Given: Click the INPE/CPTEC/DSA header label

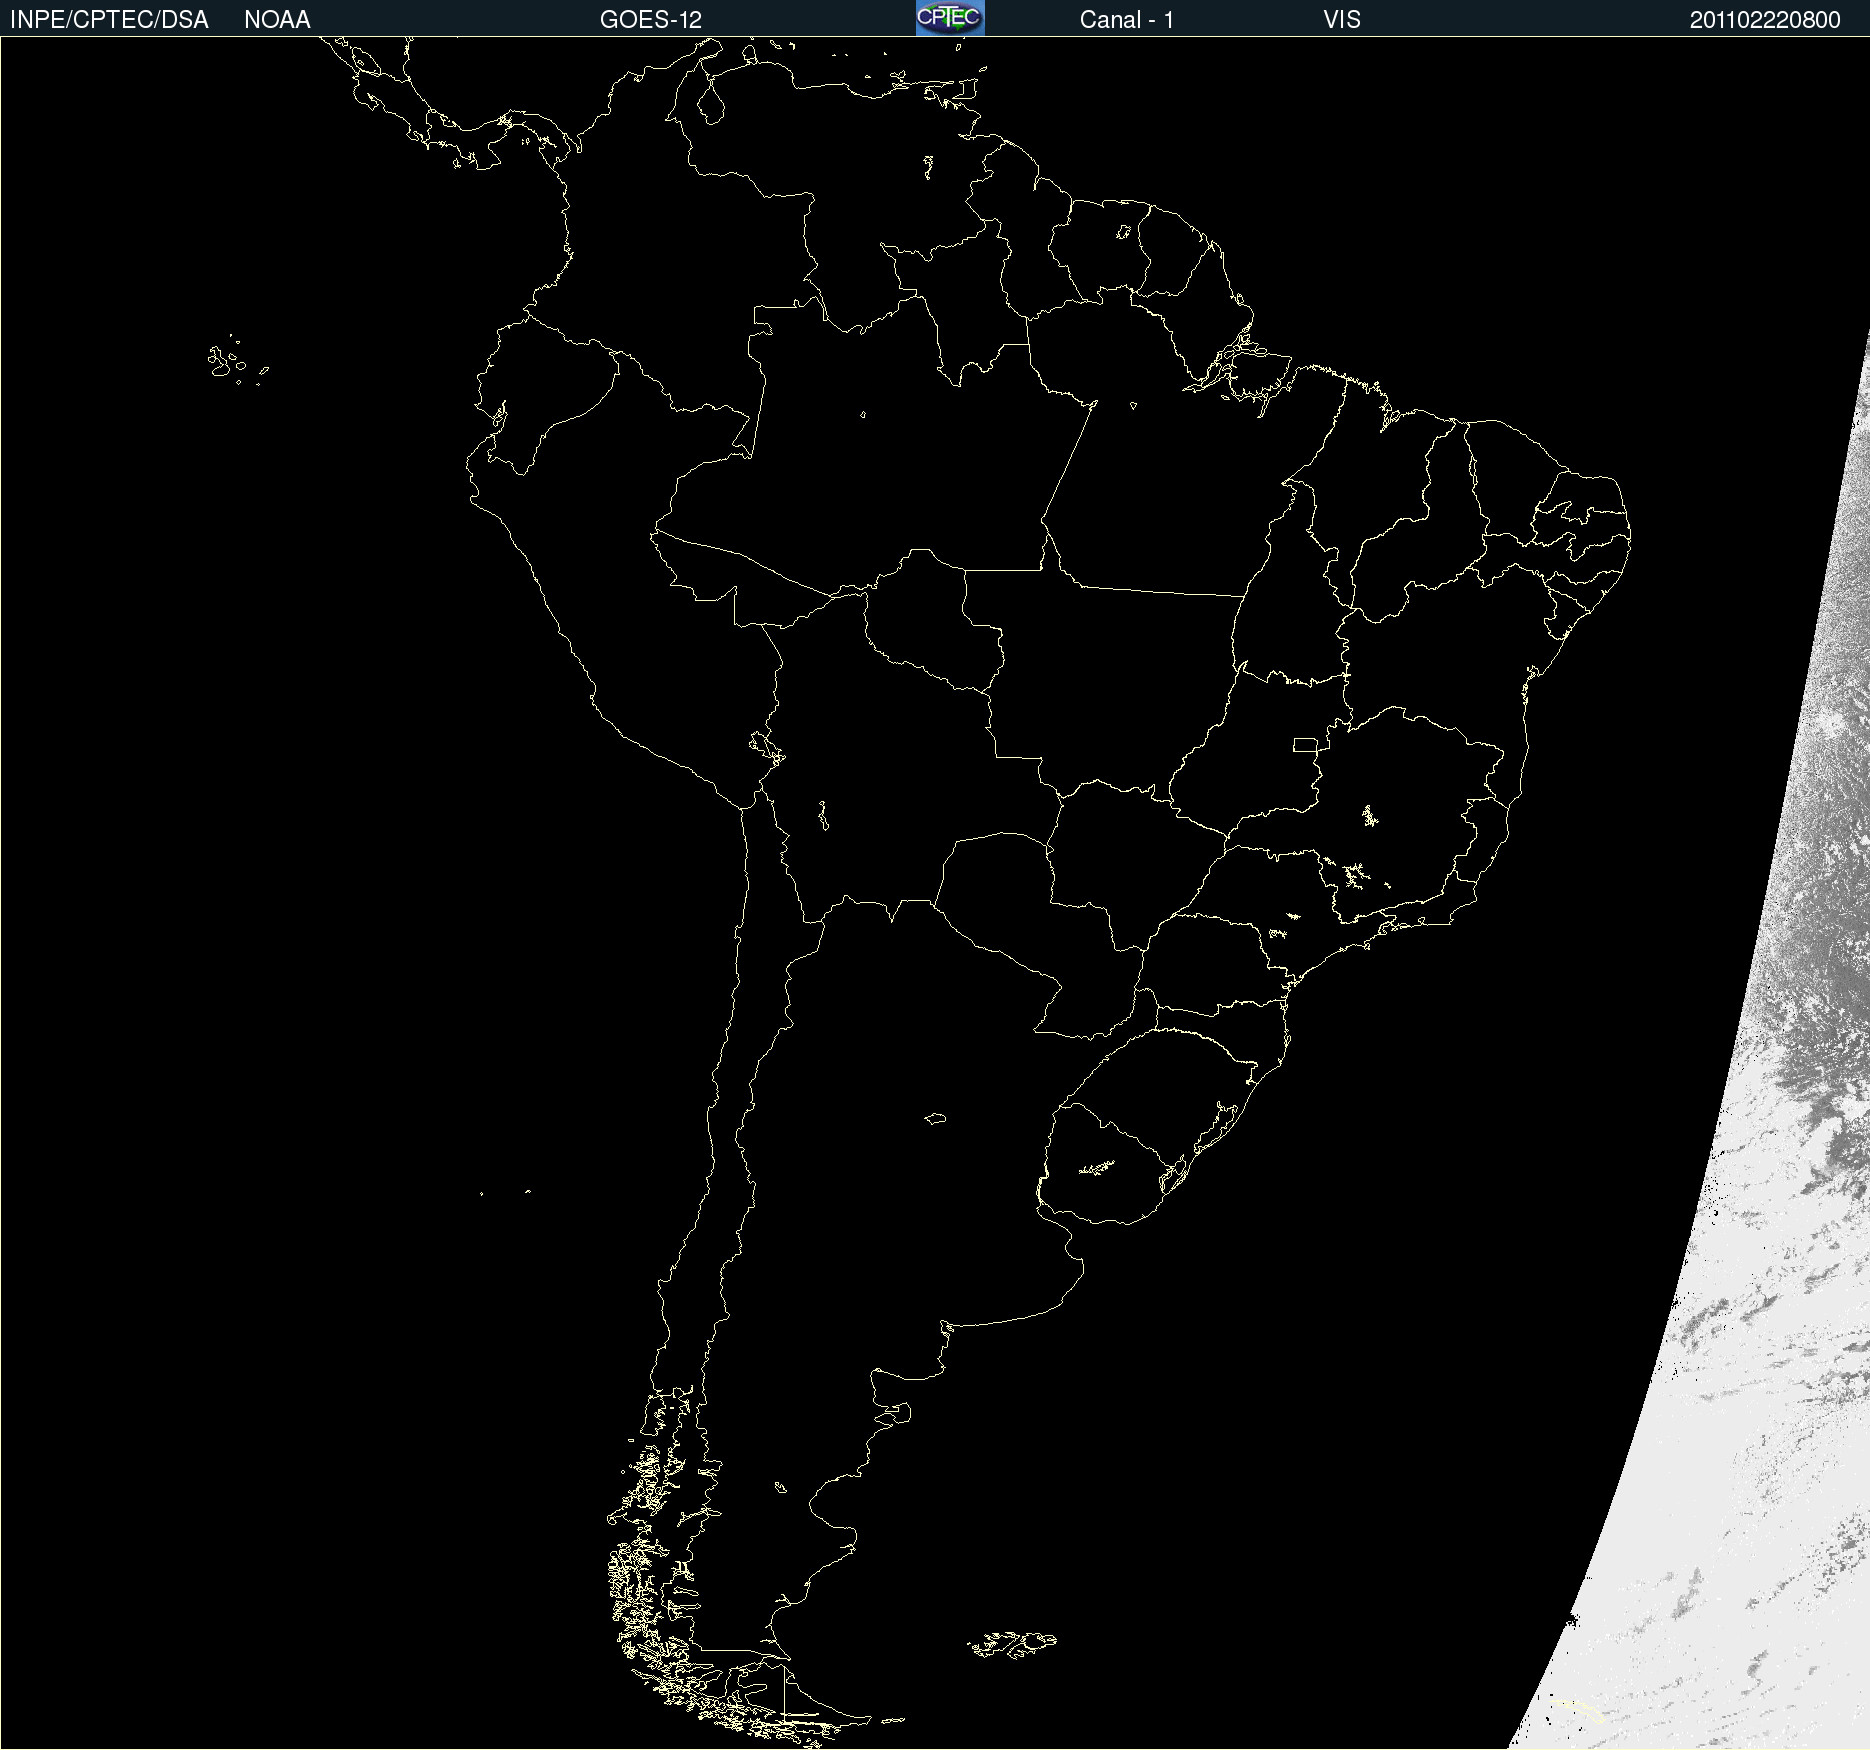Looking at the screenshot, I should [109, 20].
